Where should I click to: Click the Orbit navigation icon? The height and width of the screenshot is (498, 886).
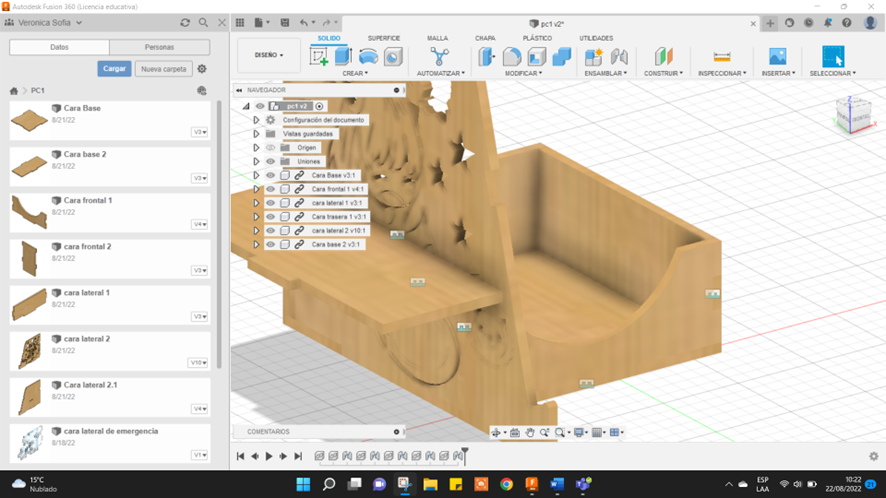pyautogui.click(x=496, y=432)
